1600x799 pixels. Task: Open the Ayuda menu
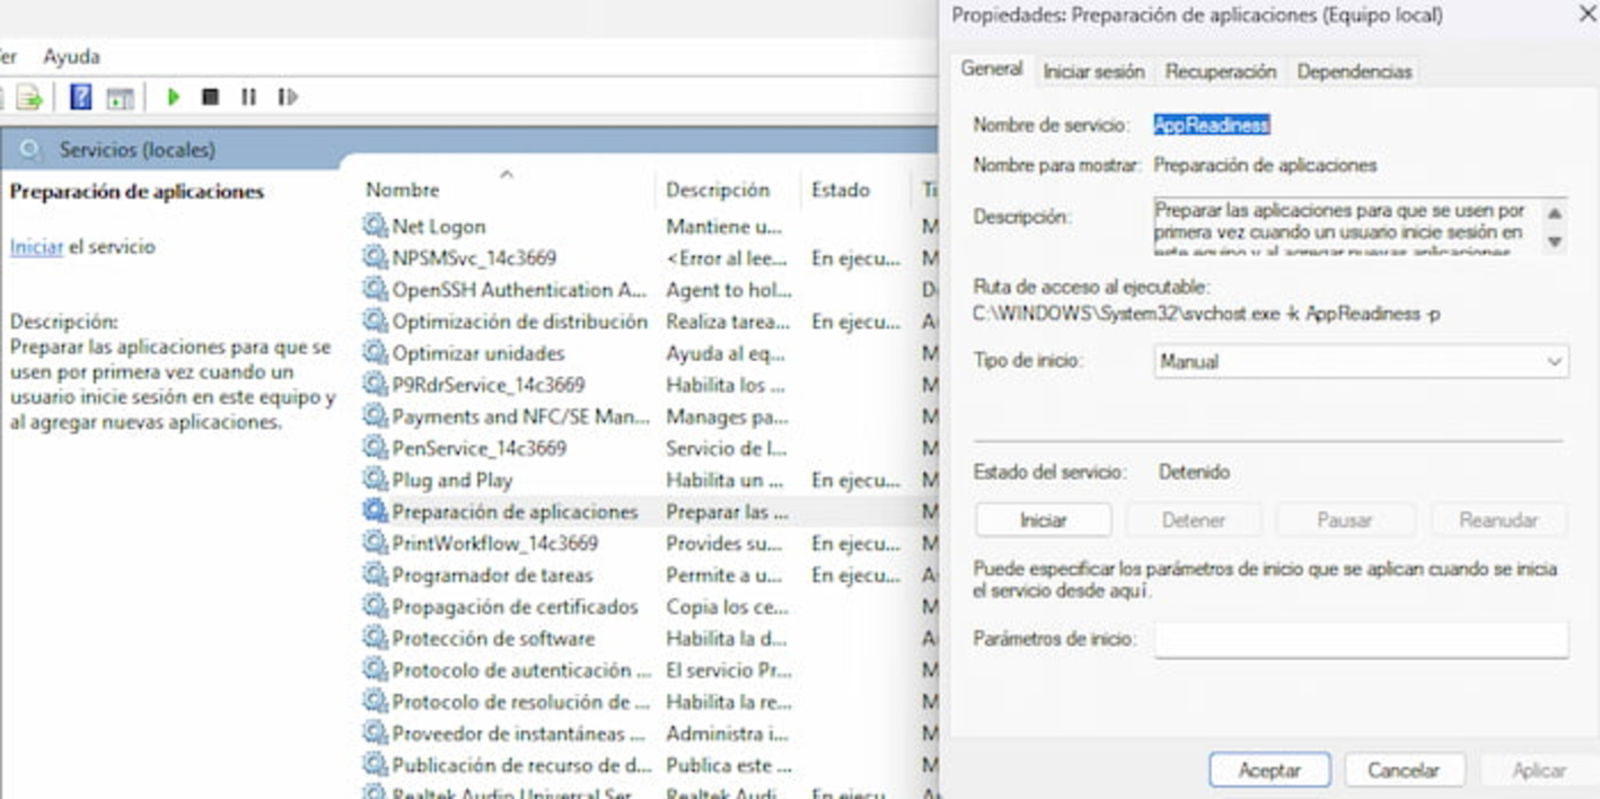click(x=71, y=56)
